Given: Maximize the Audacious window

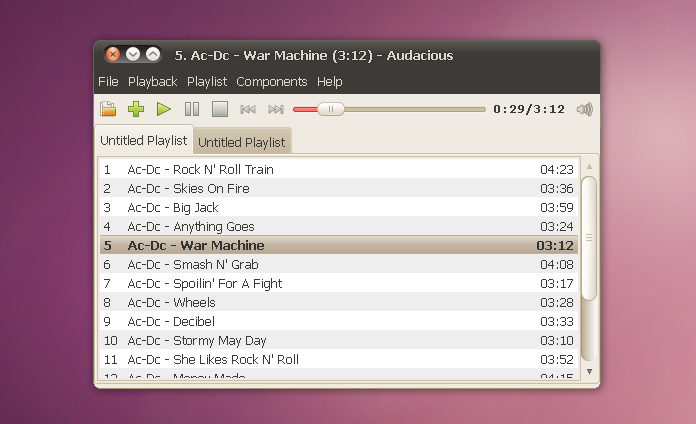Looking at the screenshot, I should click(x=153, y=54).
